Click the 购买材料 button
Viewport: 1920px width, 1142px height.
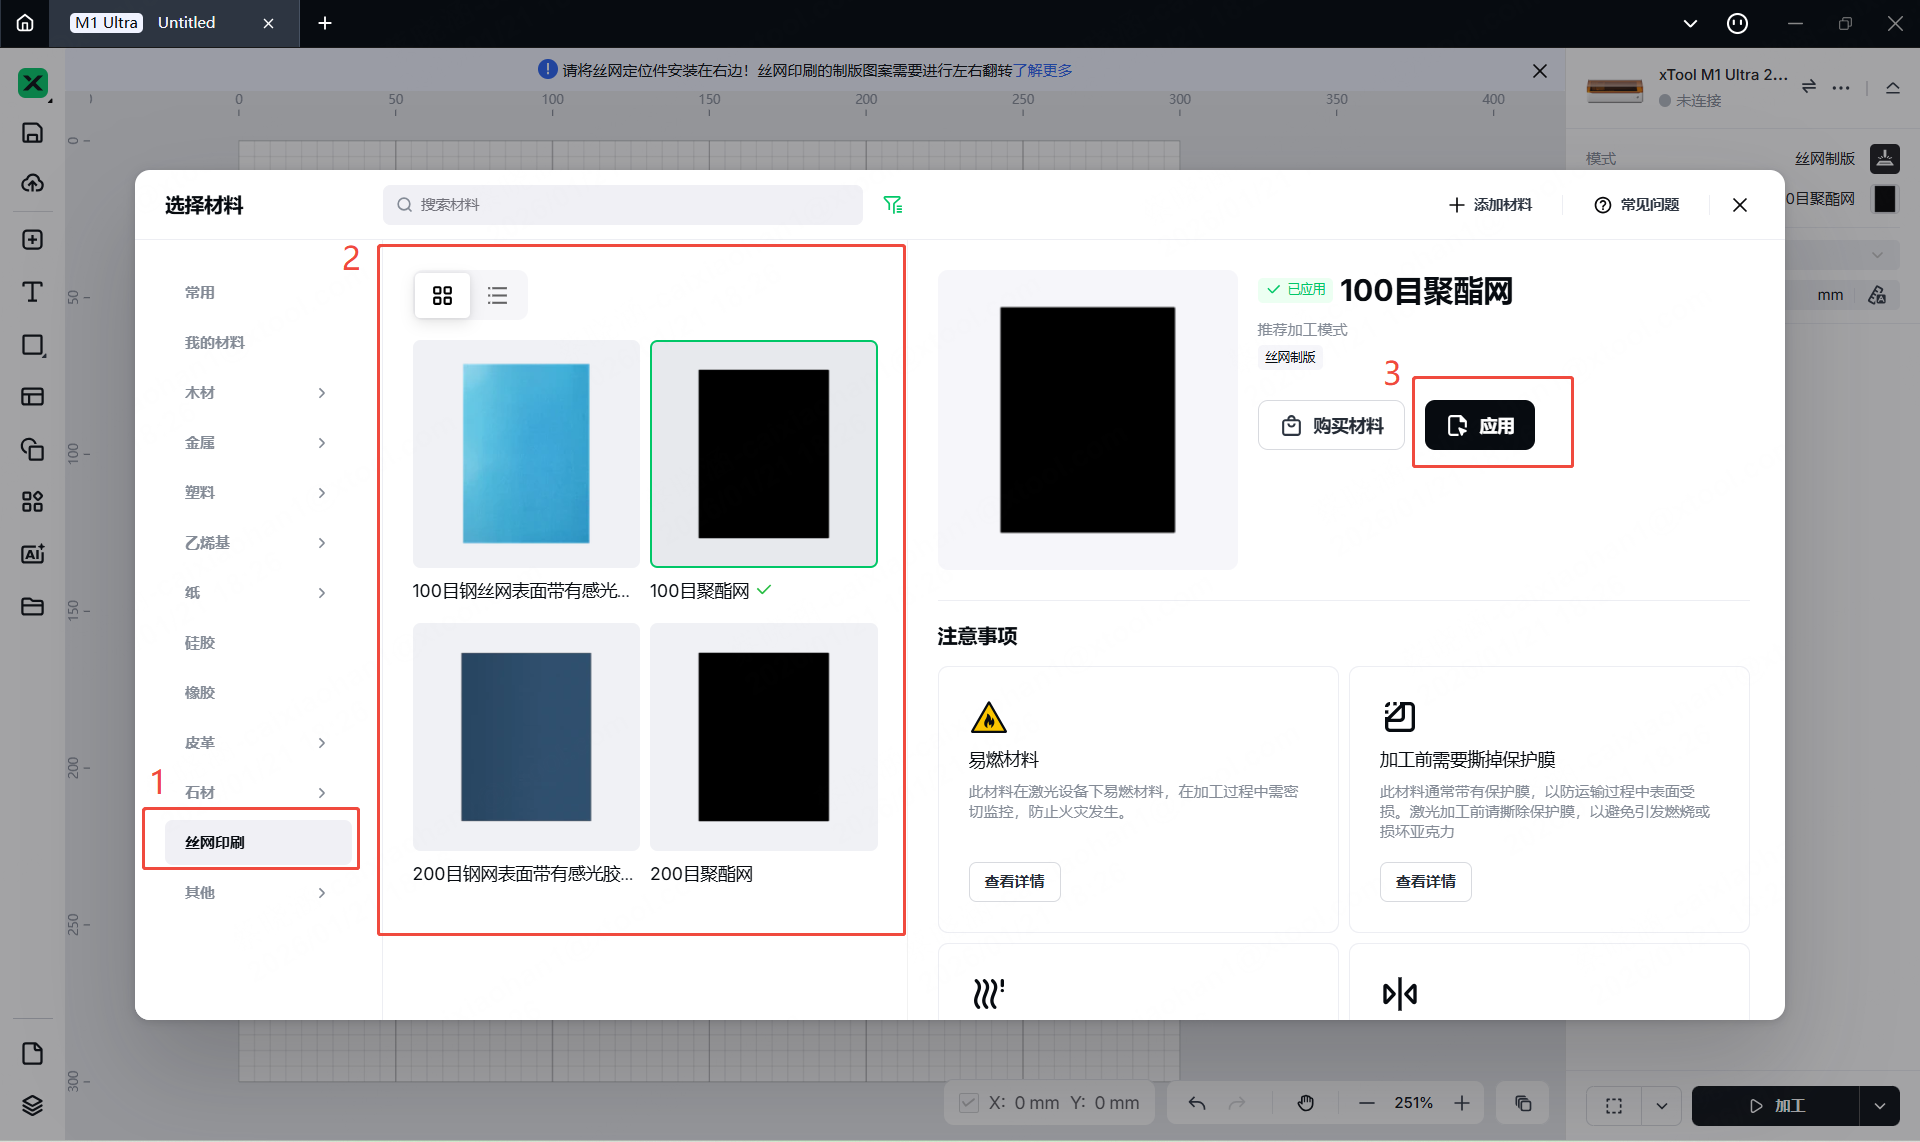coord(1332,426)
